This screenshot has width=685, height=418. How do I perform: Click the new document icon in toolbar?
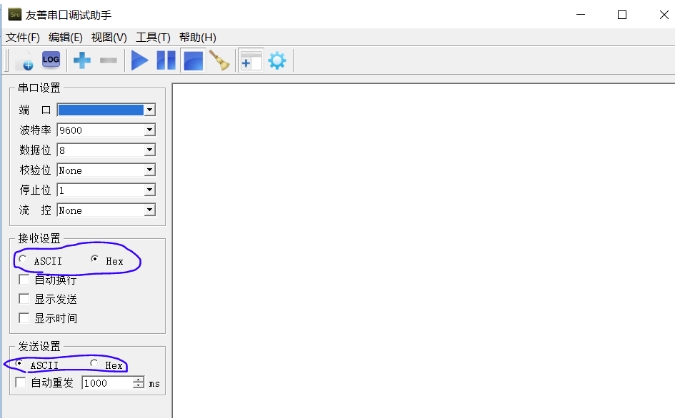pyautogui.click(x=24, y=60)
